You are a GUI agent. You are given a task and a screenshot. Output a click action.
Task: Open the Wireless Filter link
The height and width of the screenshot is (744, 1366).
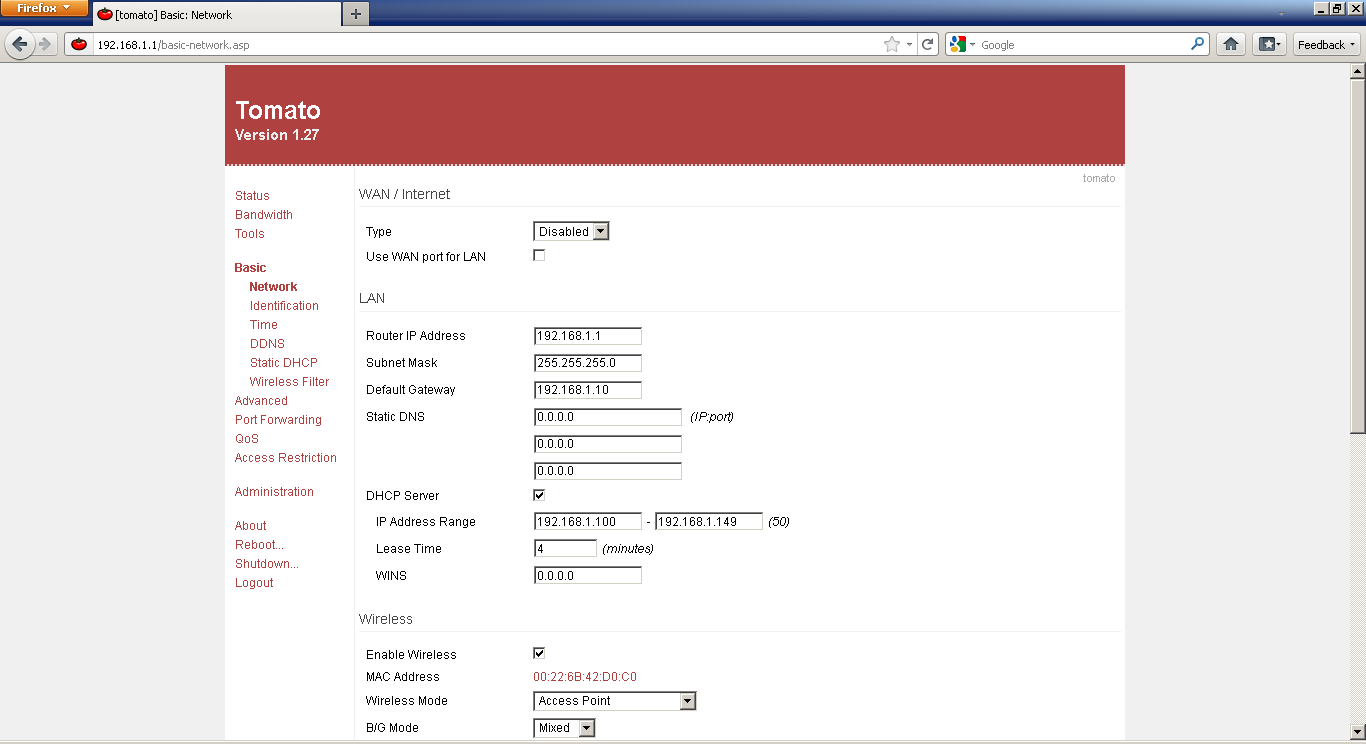pyautogui.click(x=289, y=382)
